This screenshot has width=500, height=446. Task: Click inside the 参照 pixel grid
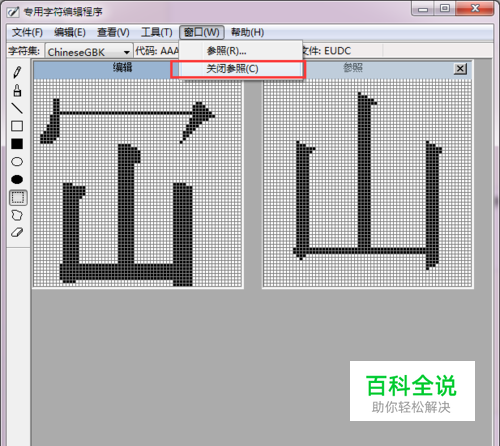368,183
